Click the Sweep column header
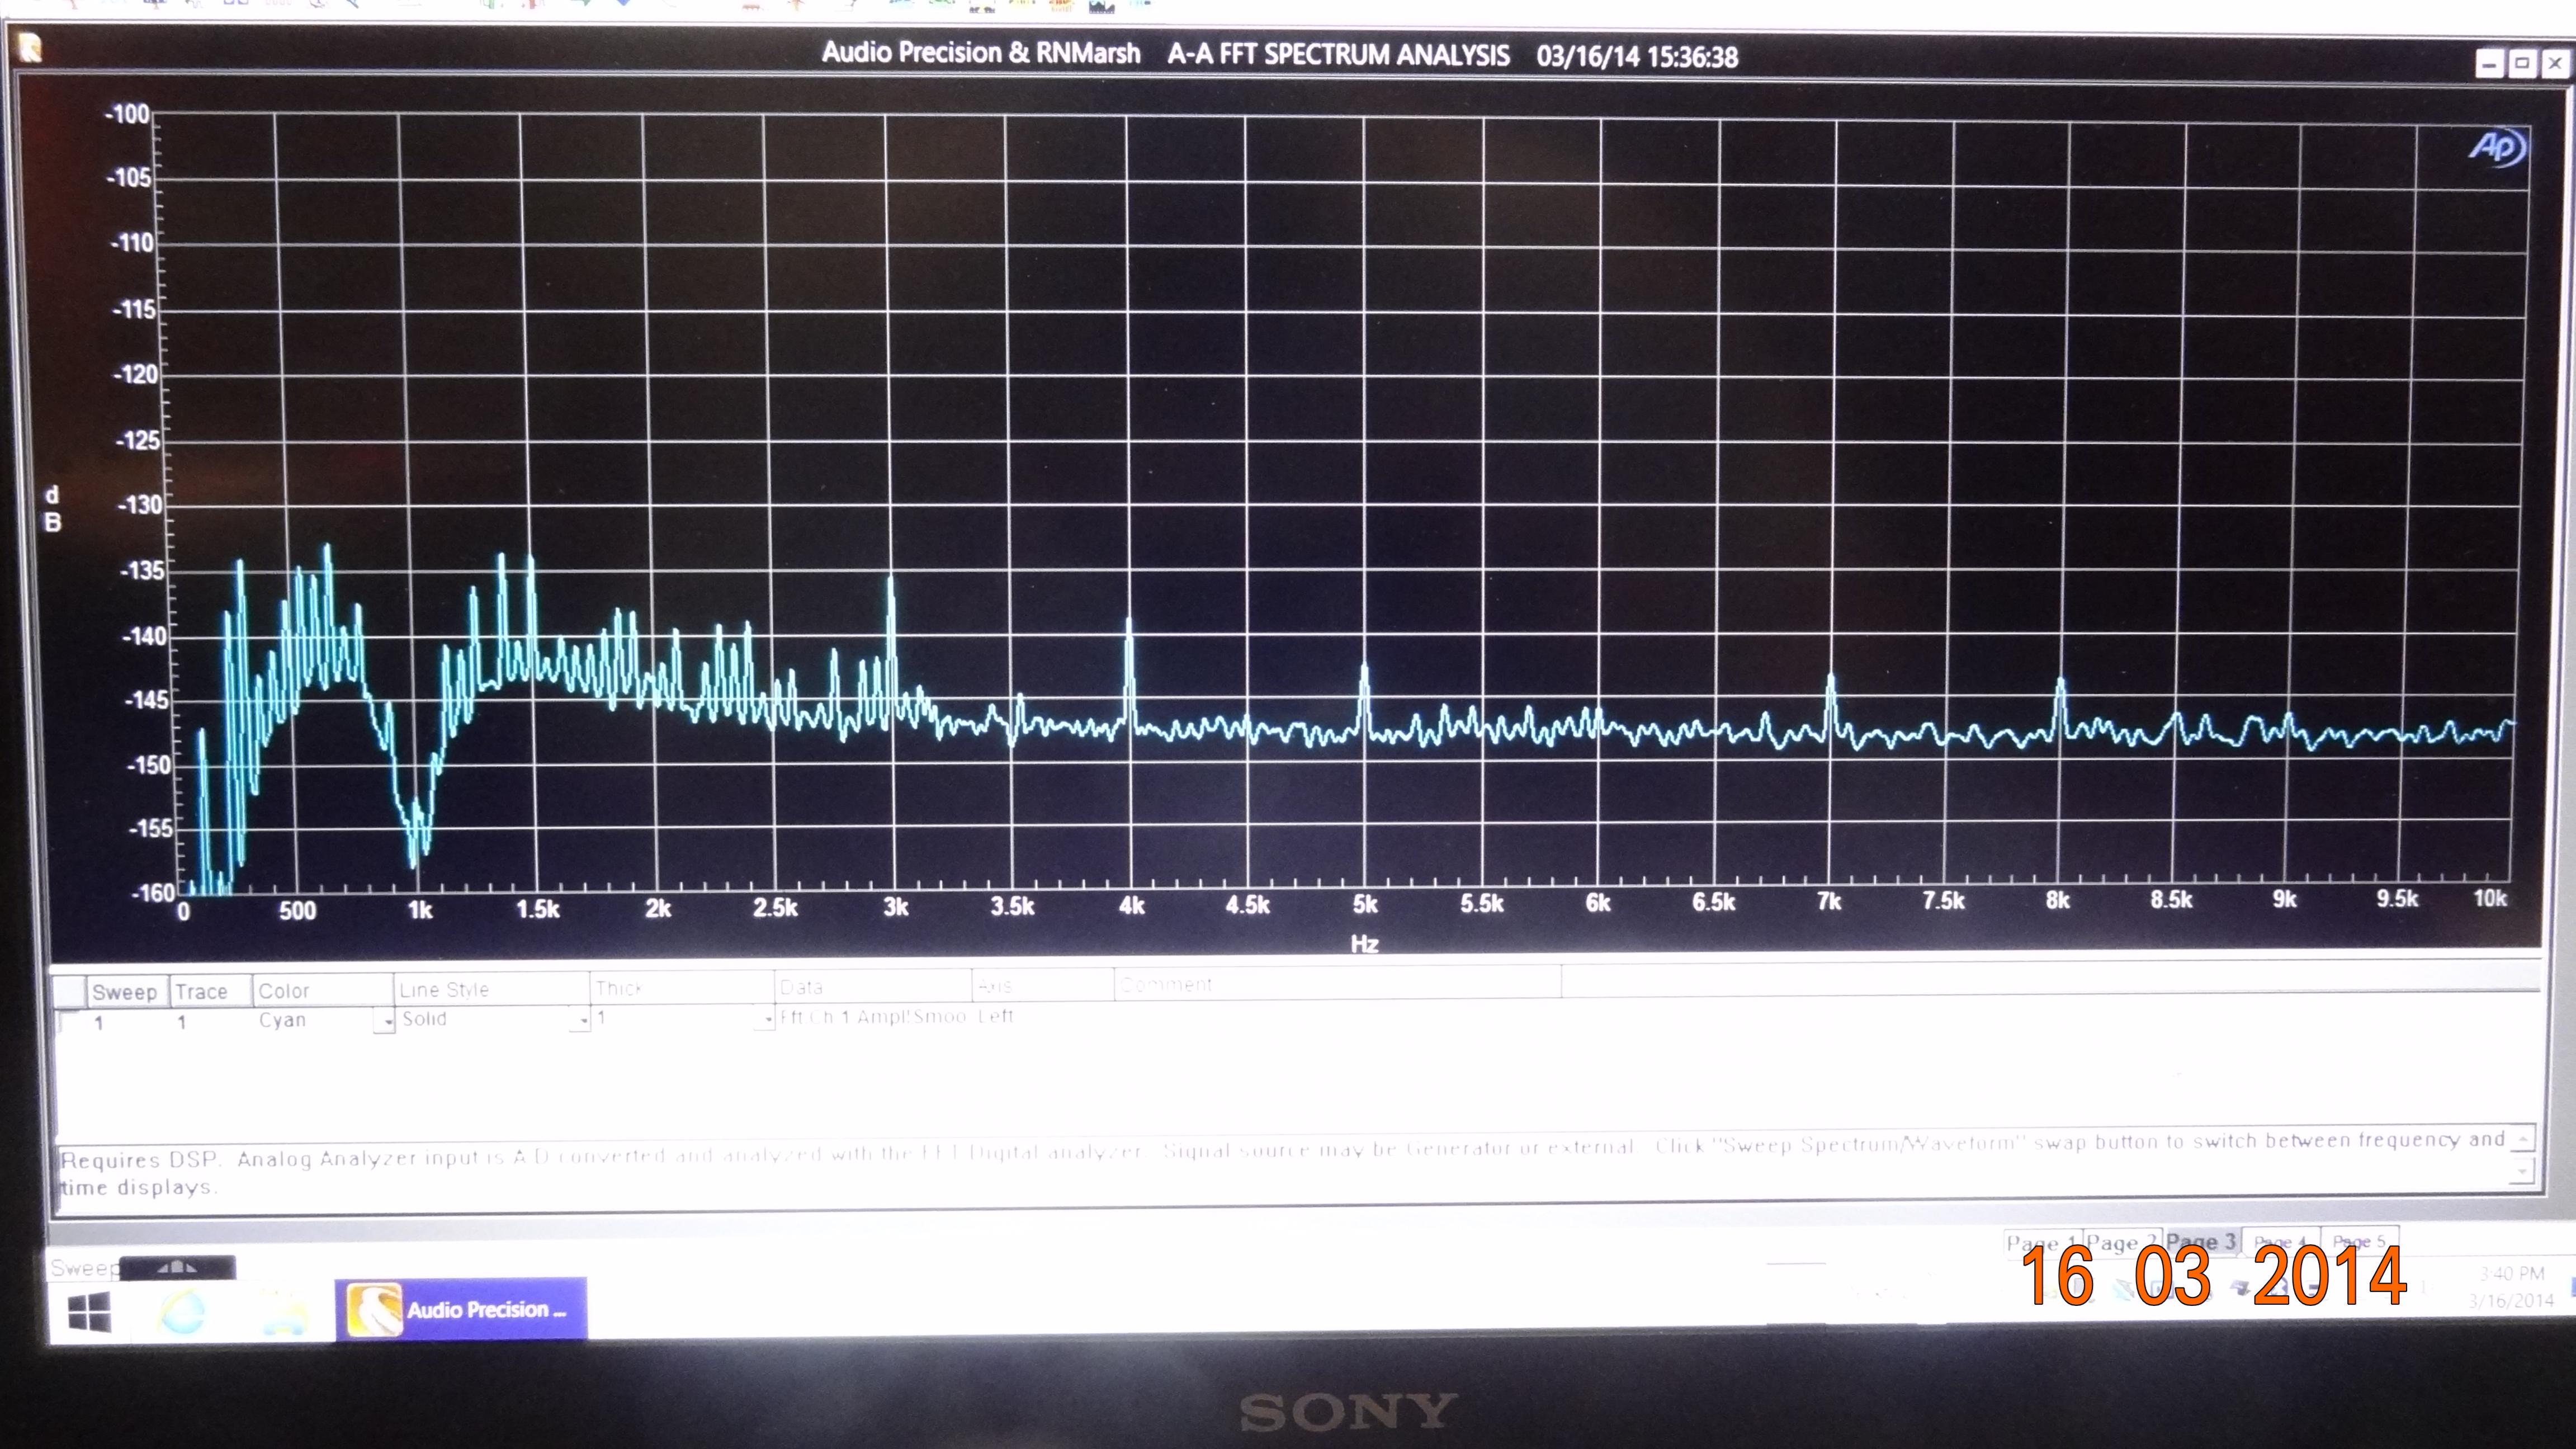Viewport: 2576px width, 1449px height. 126,992
